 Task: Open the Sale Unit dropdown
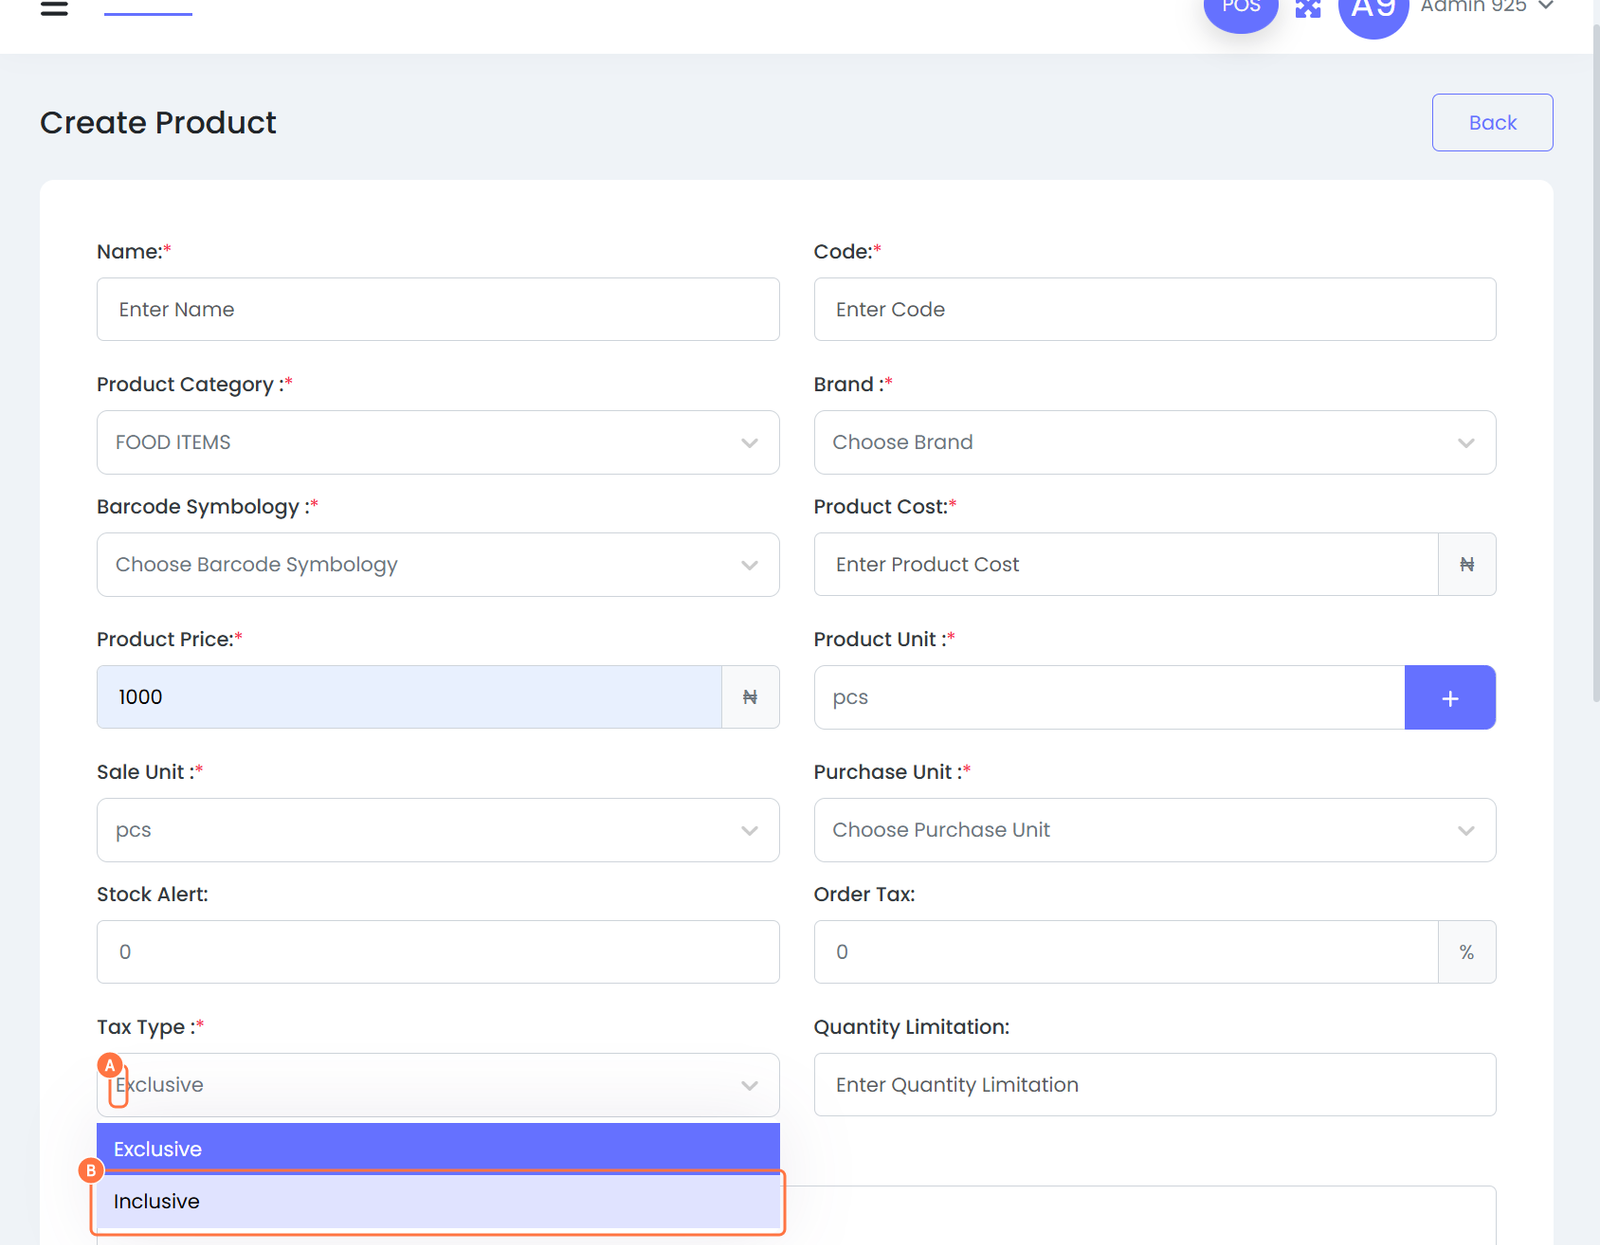pos(438,830)
